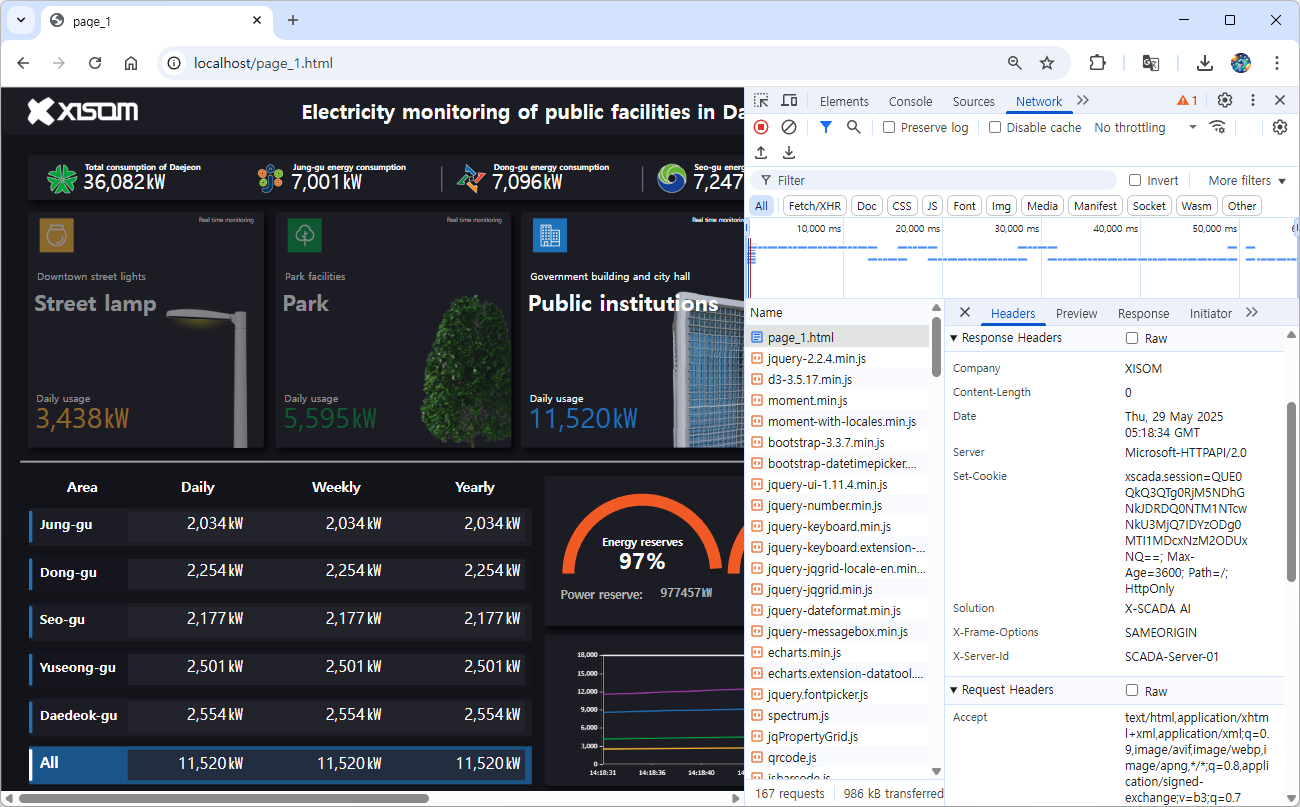Clear the network log
Viewport: 1300px width, 807px height.
(789, 127)
